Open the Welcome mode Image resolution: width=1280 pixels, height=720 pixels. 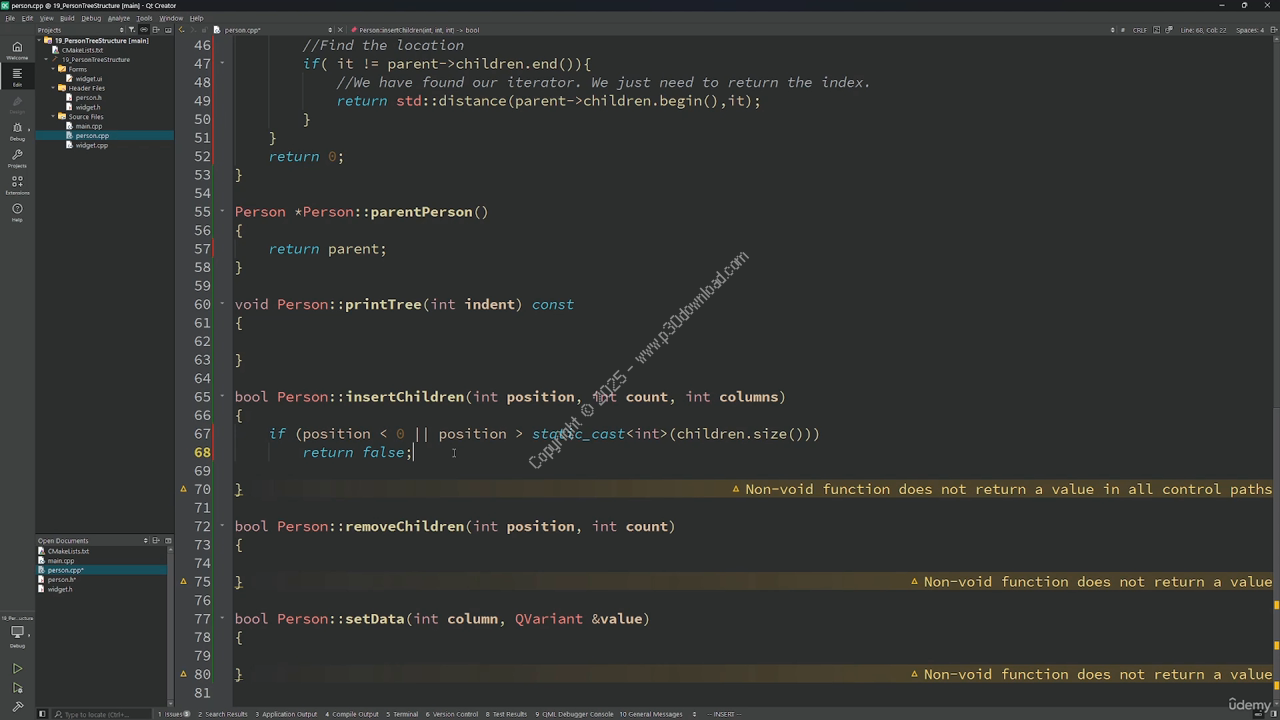[17, 50]
